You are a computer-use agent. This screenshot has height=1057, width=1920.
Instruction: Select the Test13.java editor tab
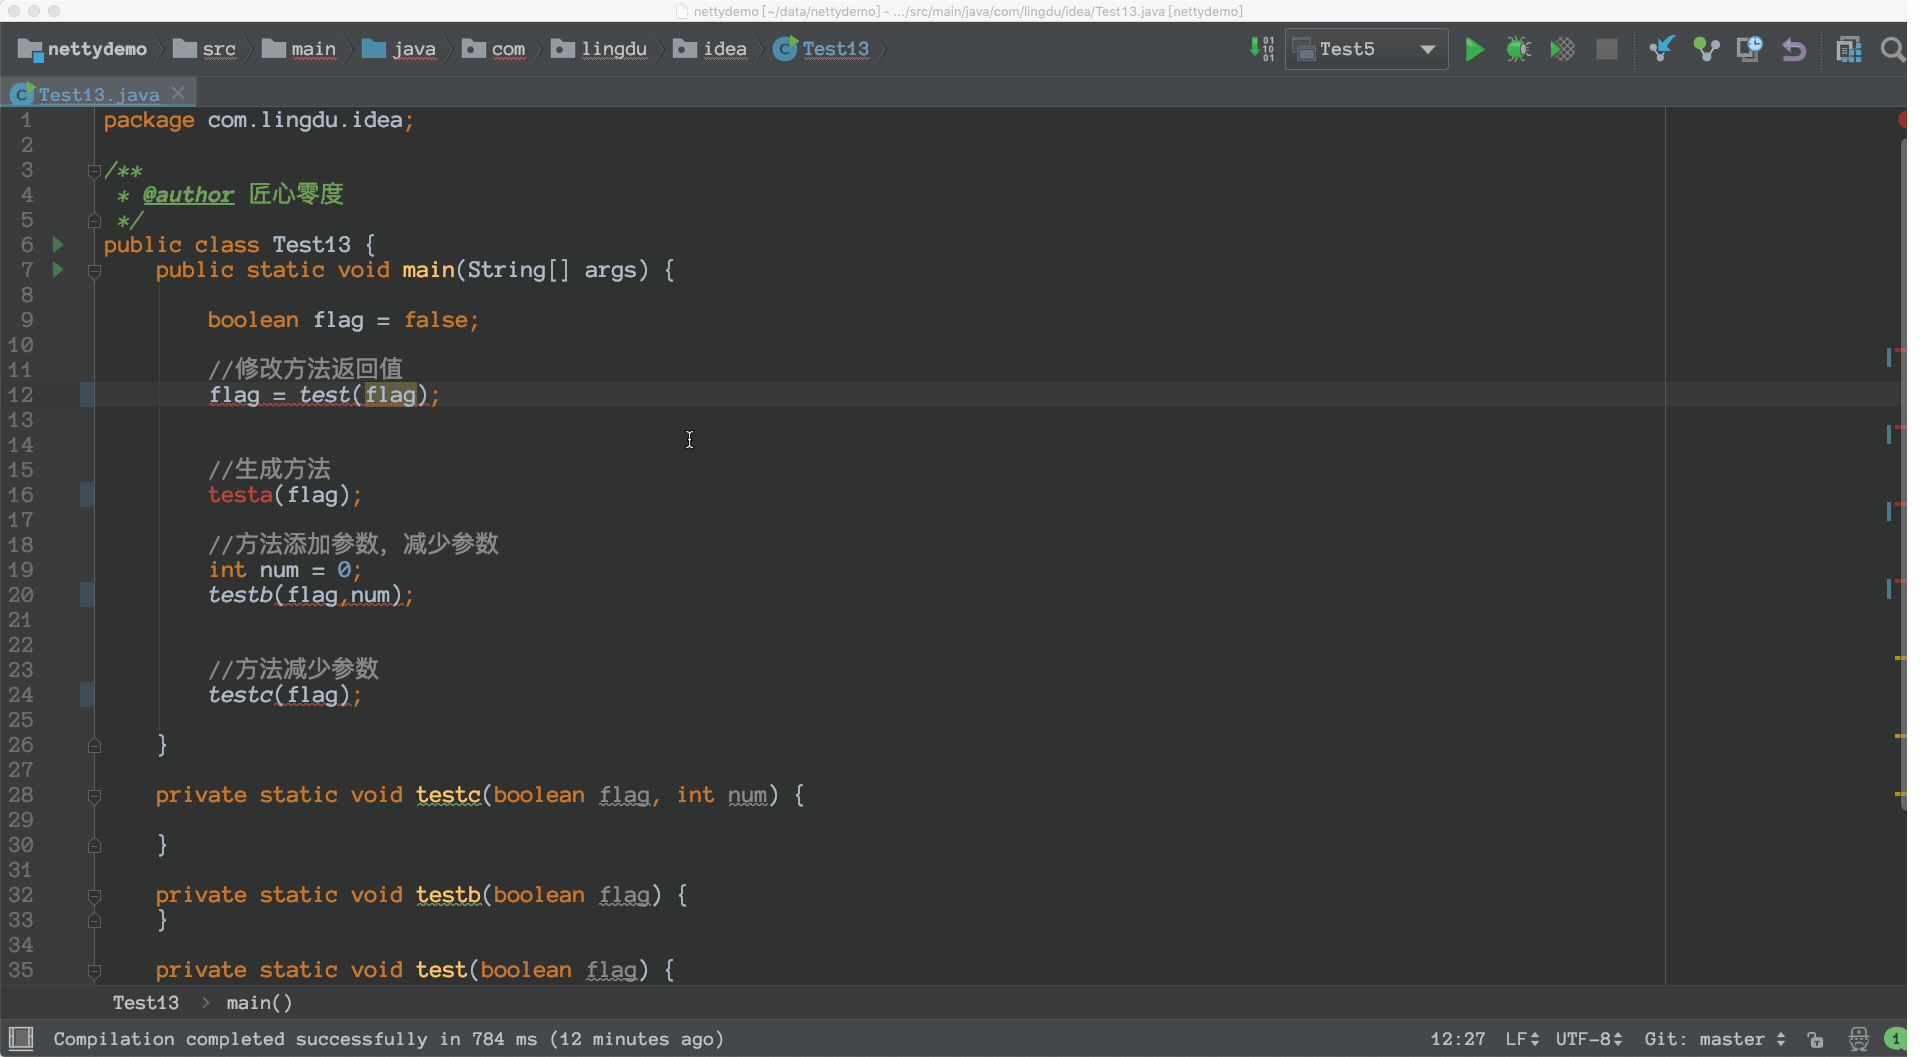tap(96, 93)
